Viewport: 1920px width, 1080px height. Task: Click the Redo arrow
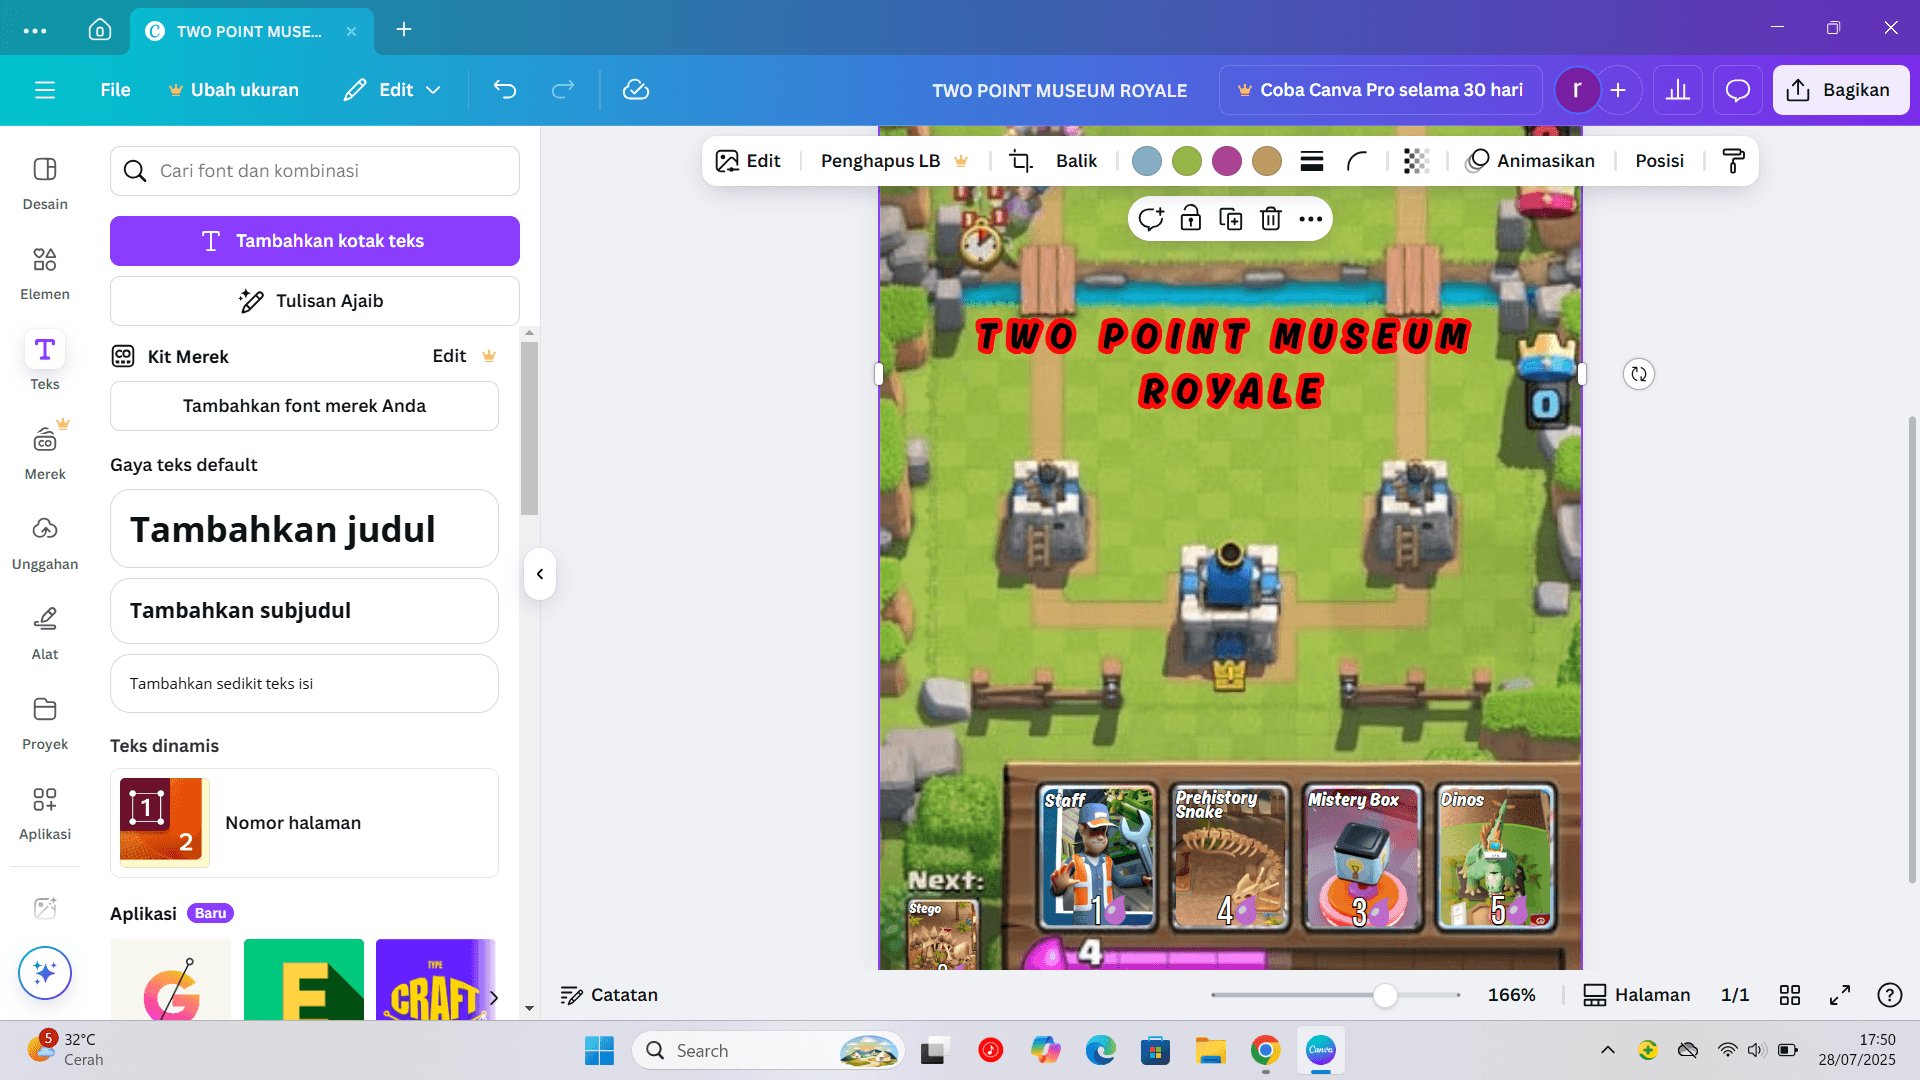(x=563, y=90)
